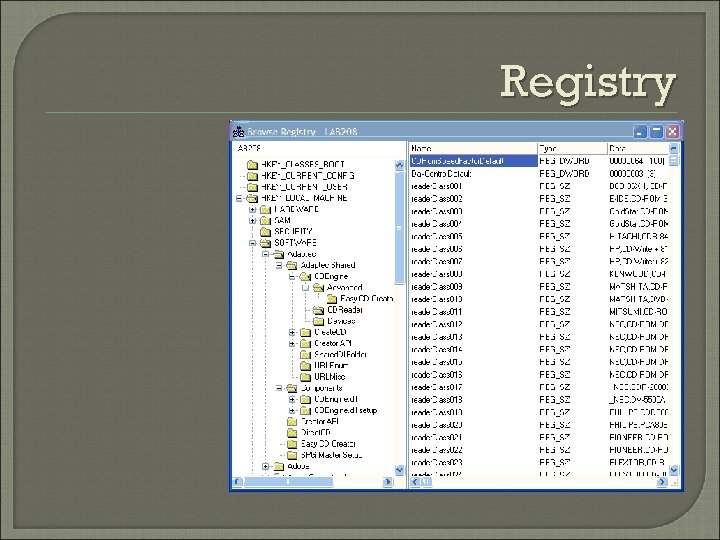Collapse the Adaptec Shared node

279,265
